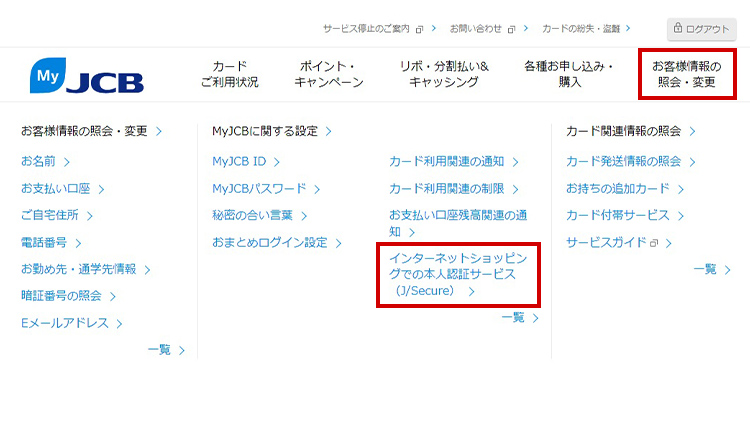Click chevron after 暗証番号の照会
The width and height of the screenshot is (750, 437).
tap(113, 297)
